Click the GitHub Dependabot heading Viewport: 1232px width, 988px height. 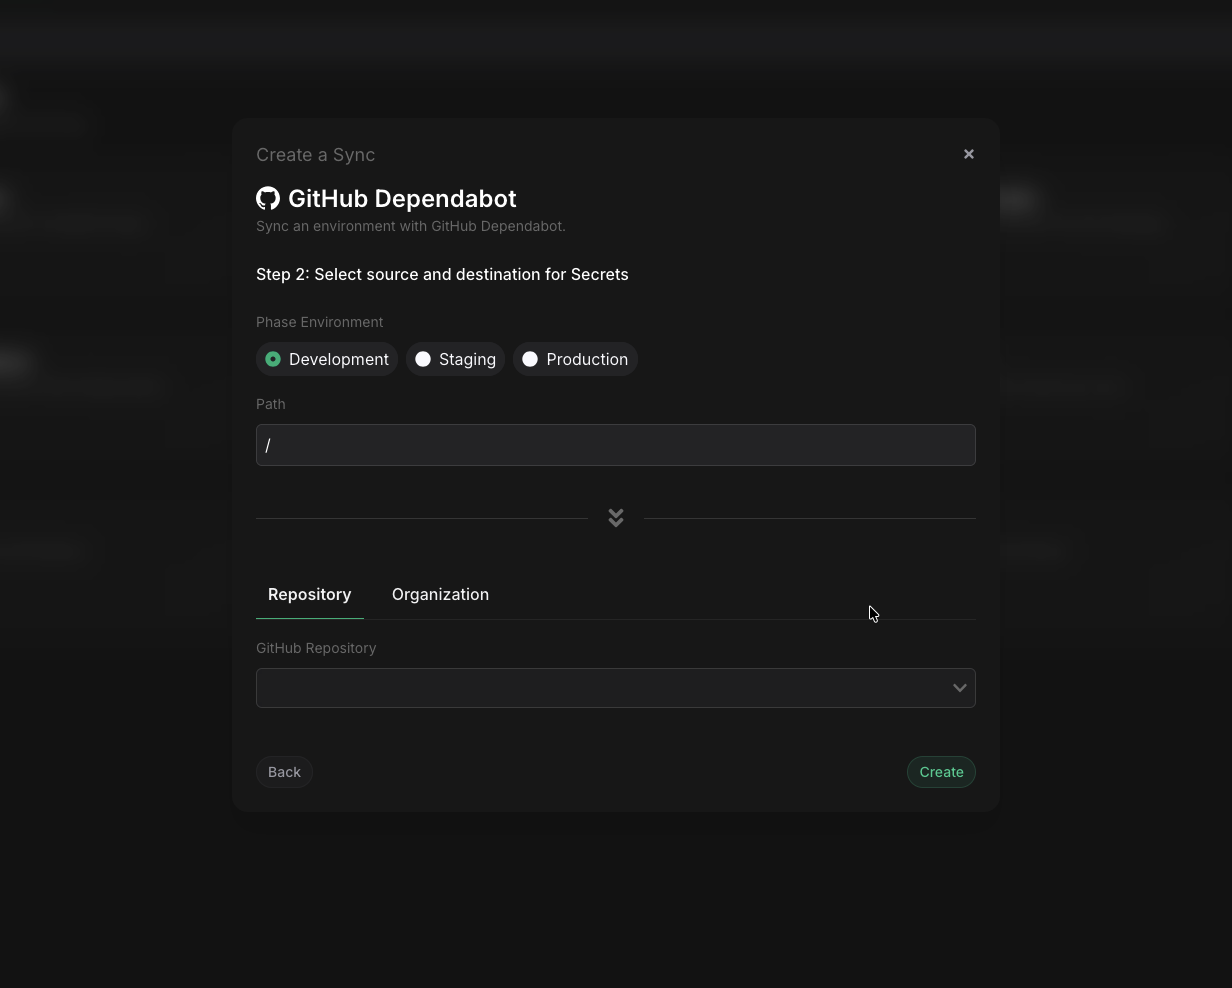(x=402, y=198)
